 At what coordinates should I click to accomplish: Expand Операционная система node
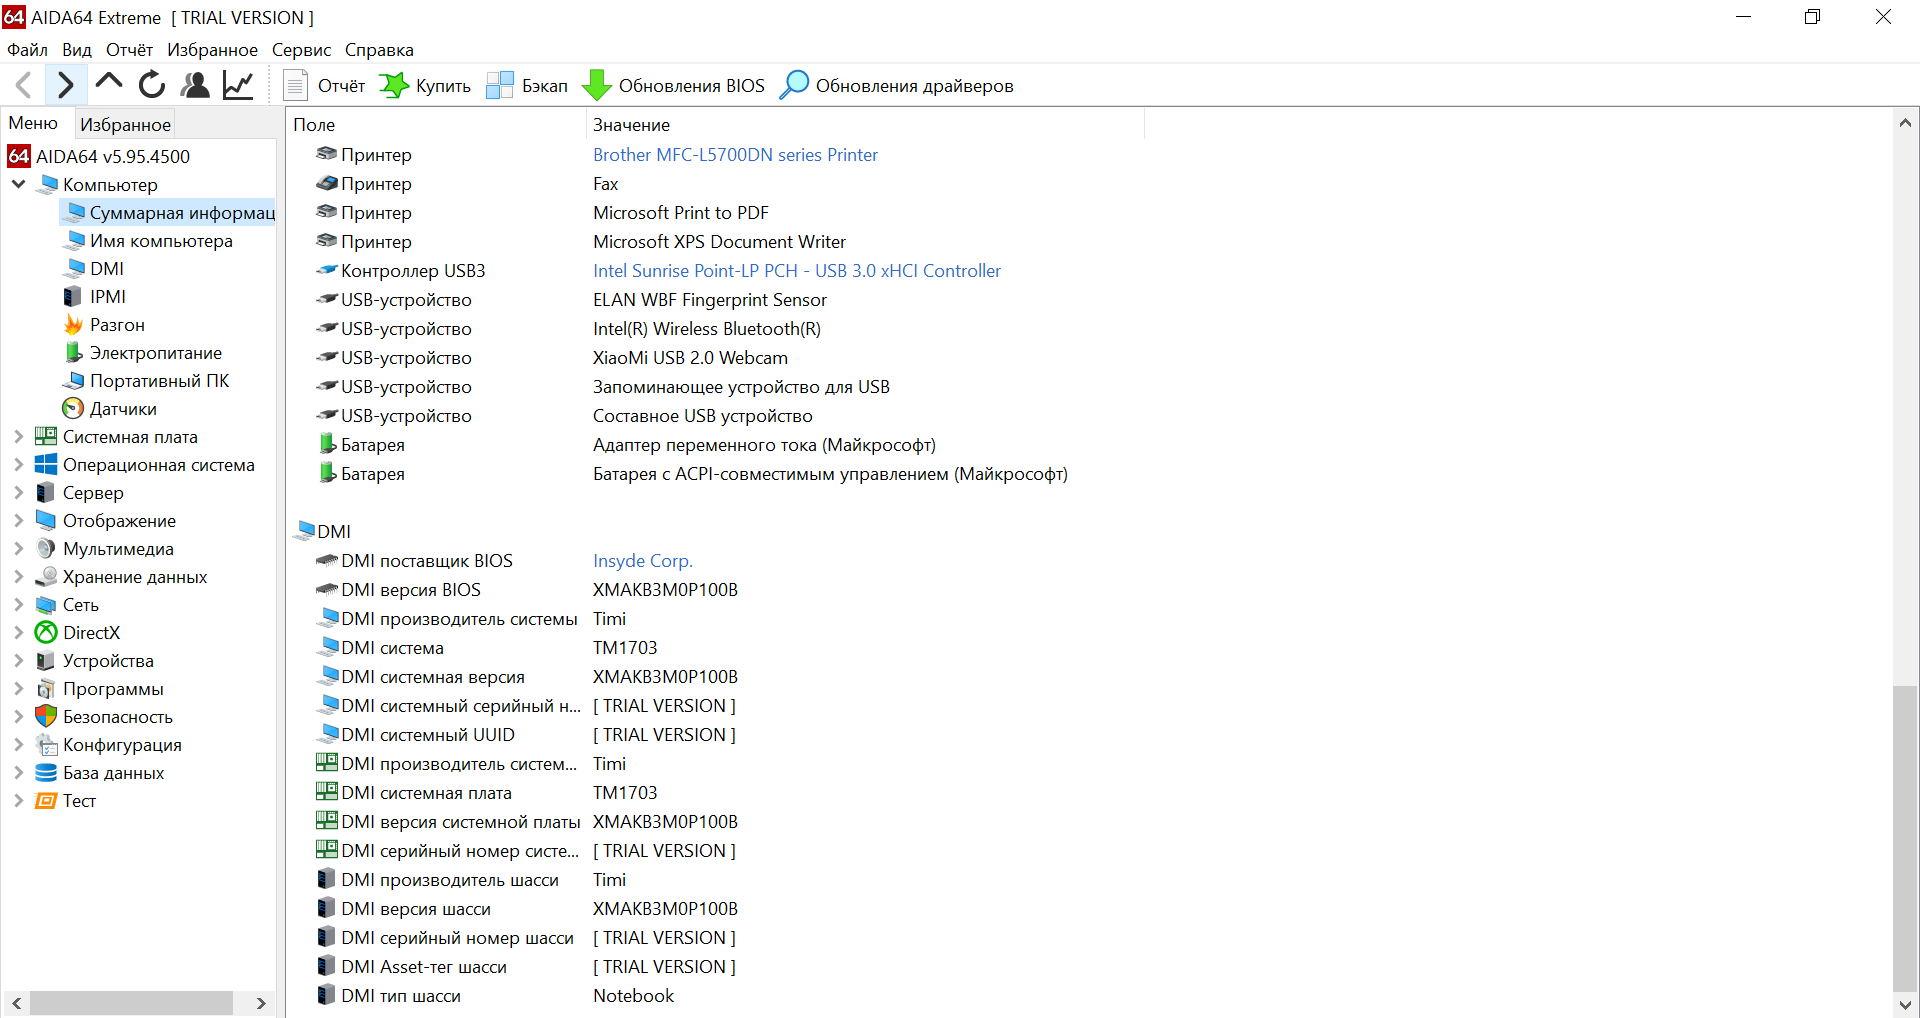[18, 465]
